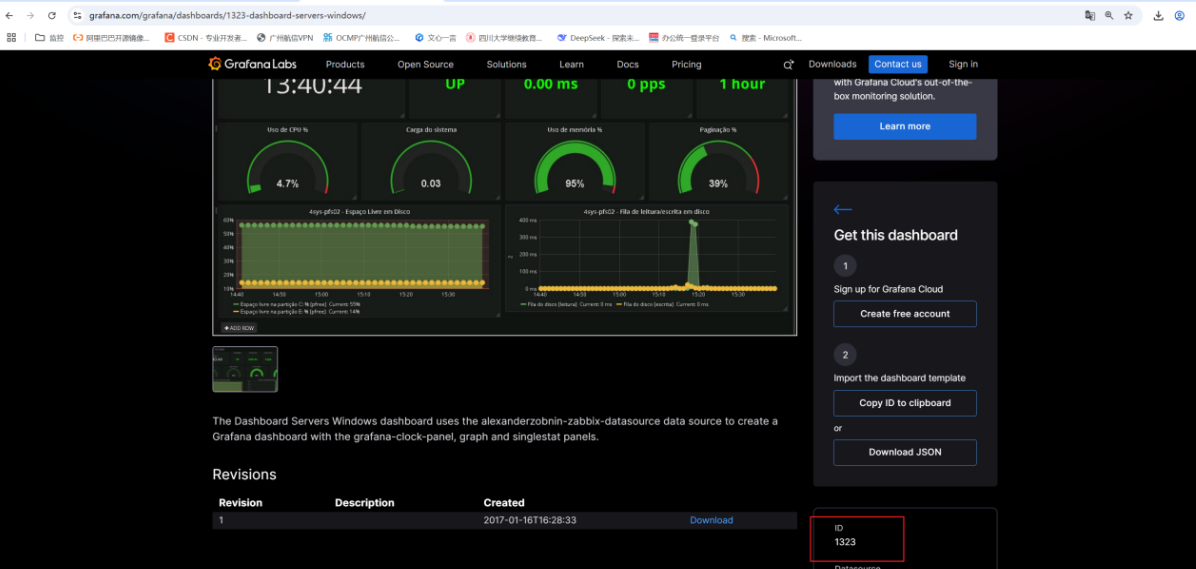The width and height of the screenshot is (1196, 569).
Task: Click the Revision column header
Action: click(x=240, y=503)
